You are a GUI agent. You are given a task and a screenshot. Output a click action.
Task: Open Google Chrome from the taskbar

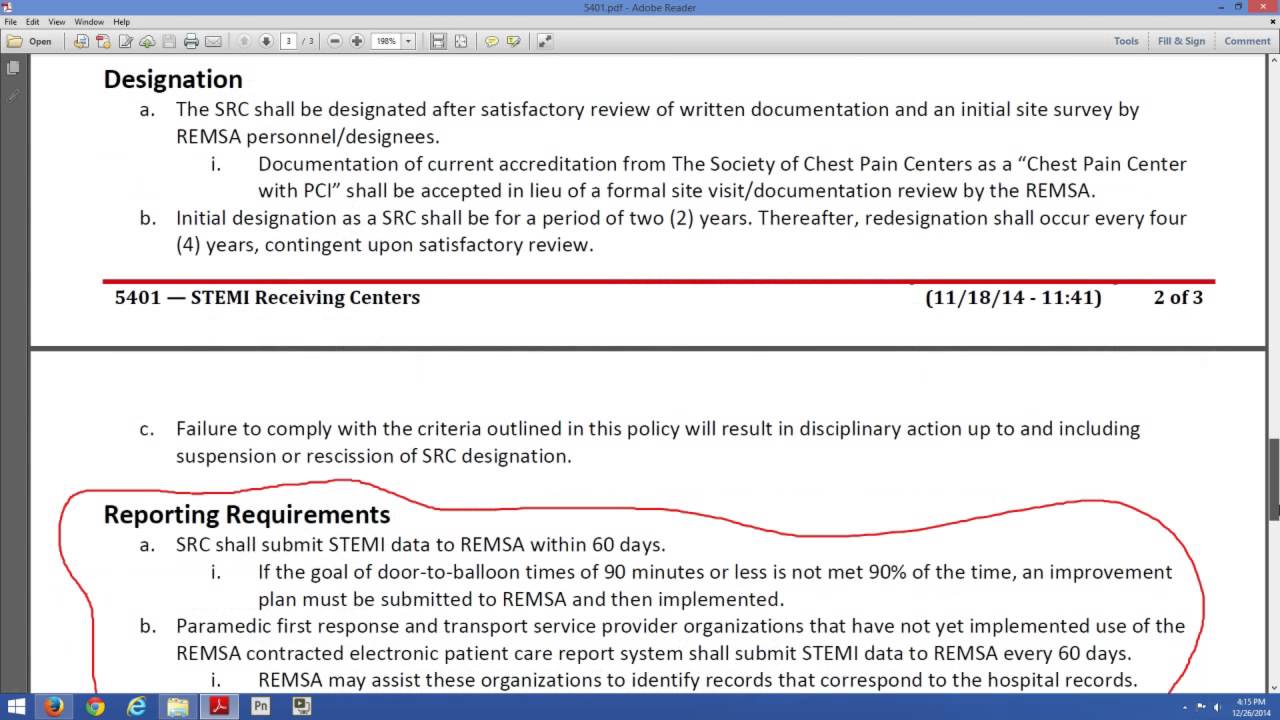pos(95,707)
